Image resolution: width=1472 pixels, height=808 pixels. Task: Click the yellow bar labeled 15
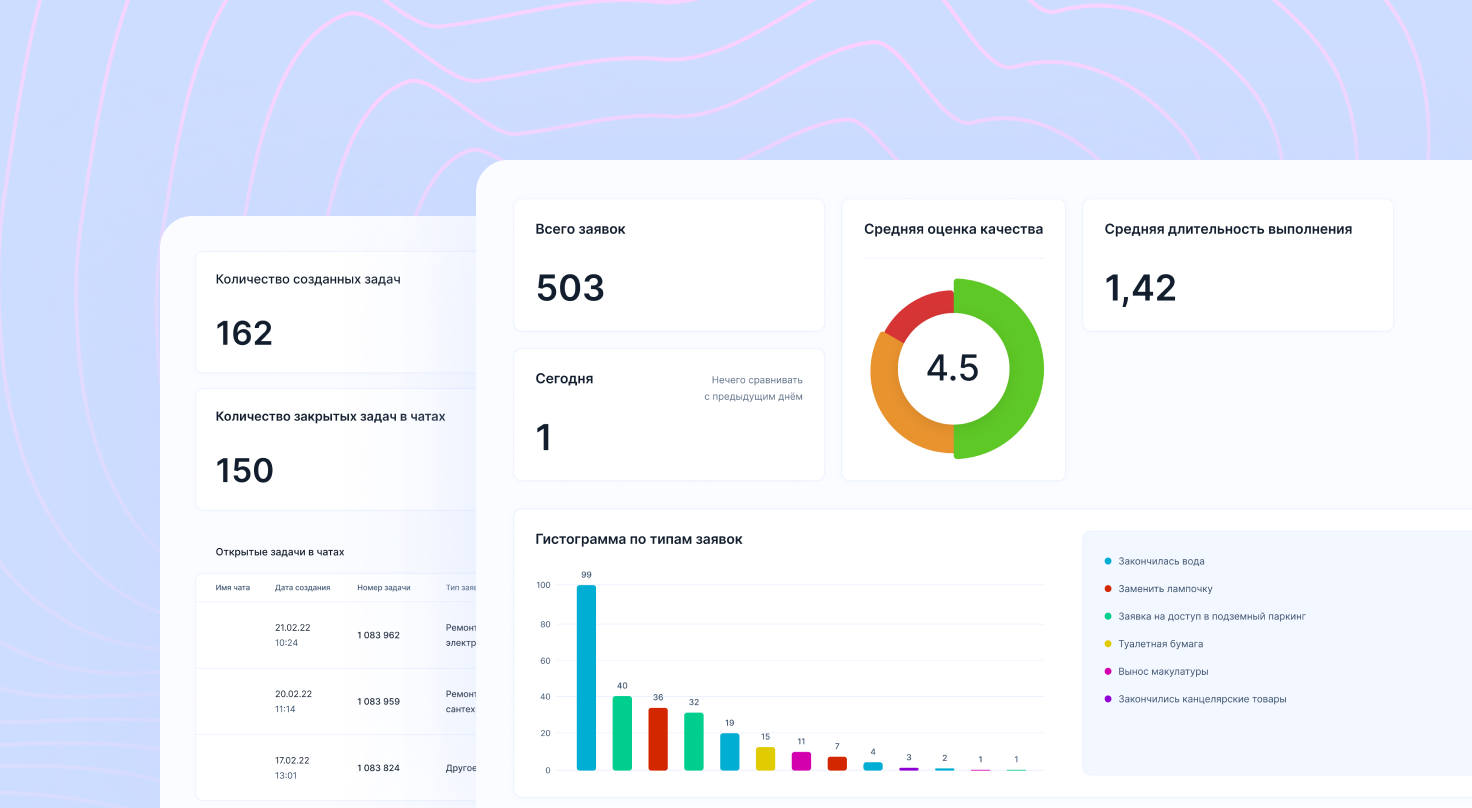[765, 758]
